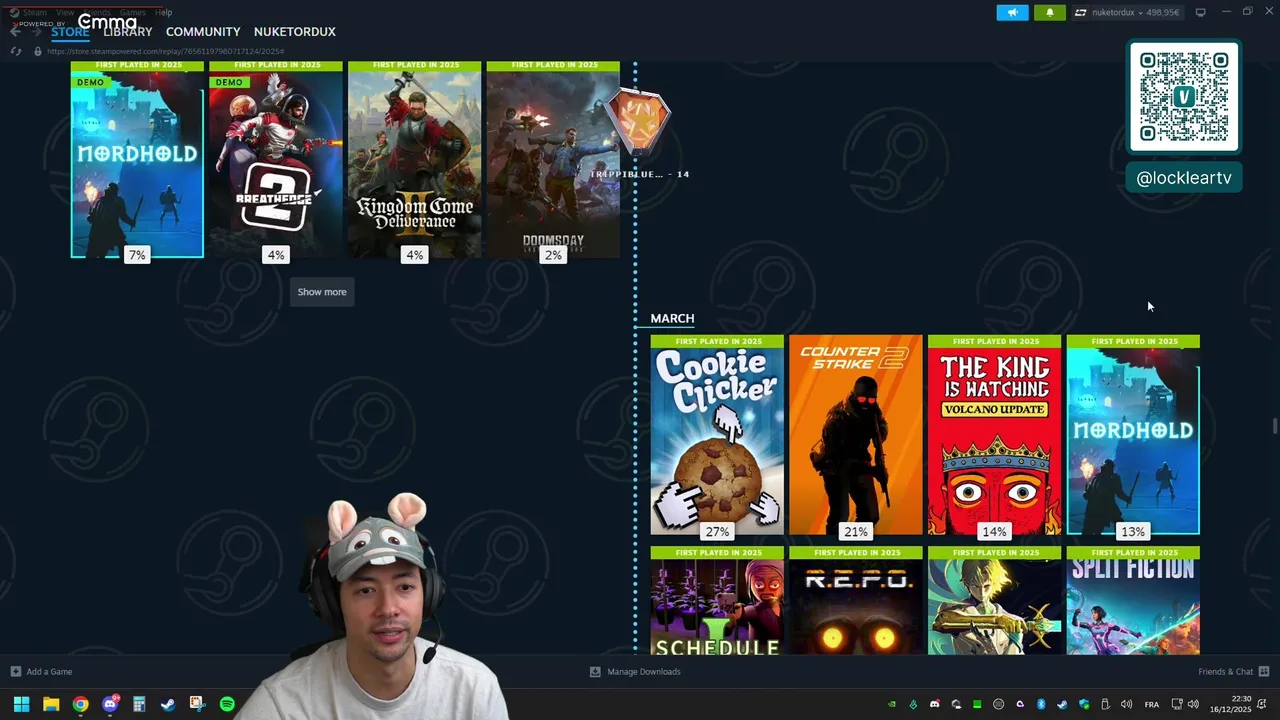Open the Windows Start menu

pyautogui.click(x=21, y=704)
